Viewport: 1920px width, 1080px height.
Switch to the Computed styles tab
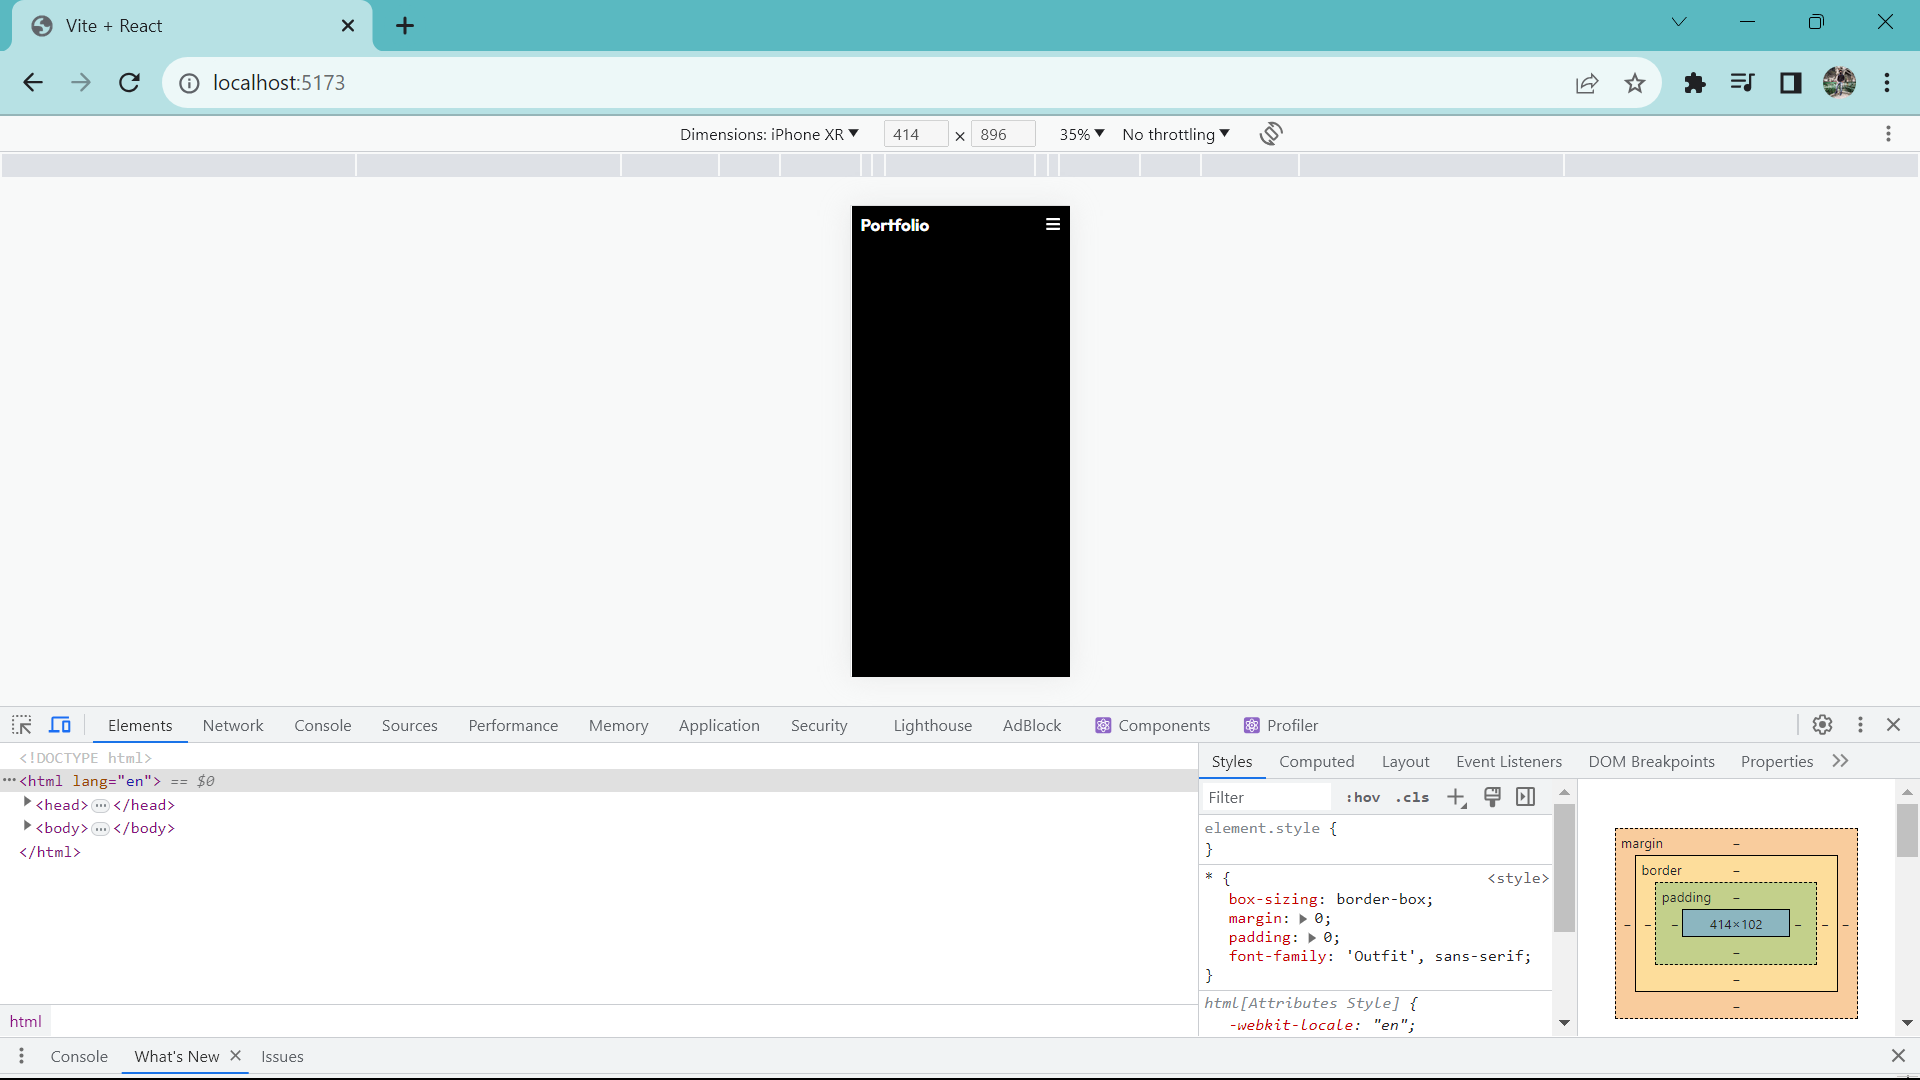click(x=1317, y=761)
